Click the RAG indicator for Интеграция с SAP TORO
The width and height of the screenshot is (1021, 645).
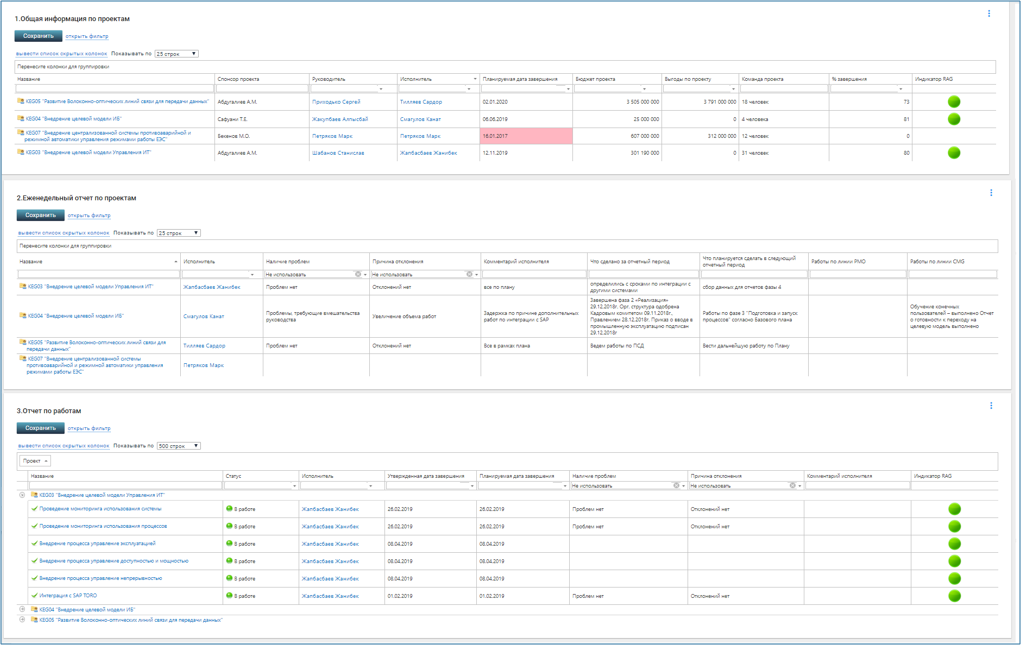(x=955, y=596)
